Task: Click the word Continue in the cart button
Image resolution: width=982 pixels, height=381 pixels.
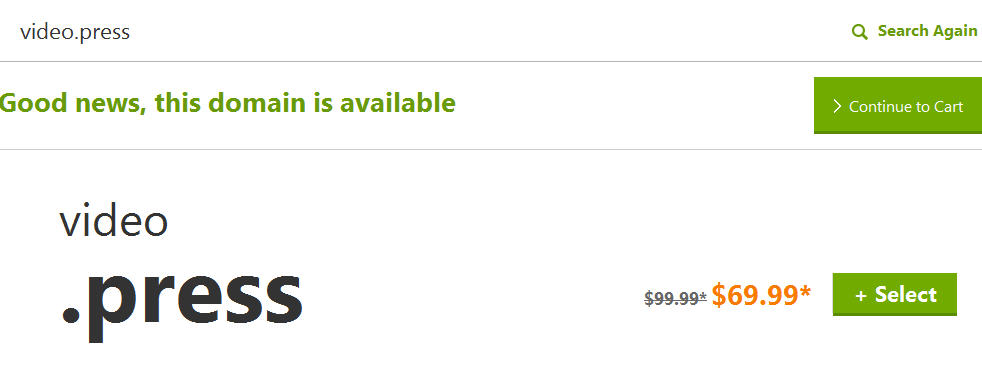Action: click(x=880, y=107)
